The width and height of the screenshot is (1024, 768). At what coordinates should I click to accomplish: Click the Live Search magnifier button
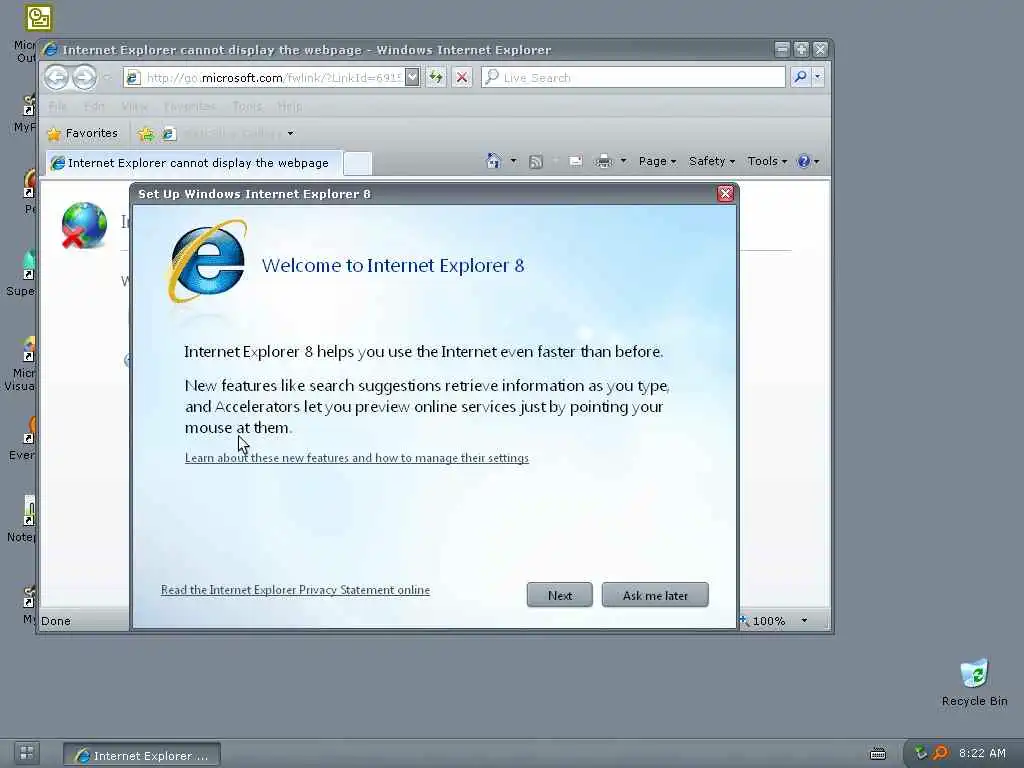800,77
